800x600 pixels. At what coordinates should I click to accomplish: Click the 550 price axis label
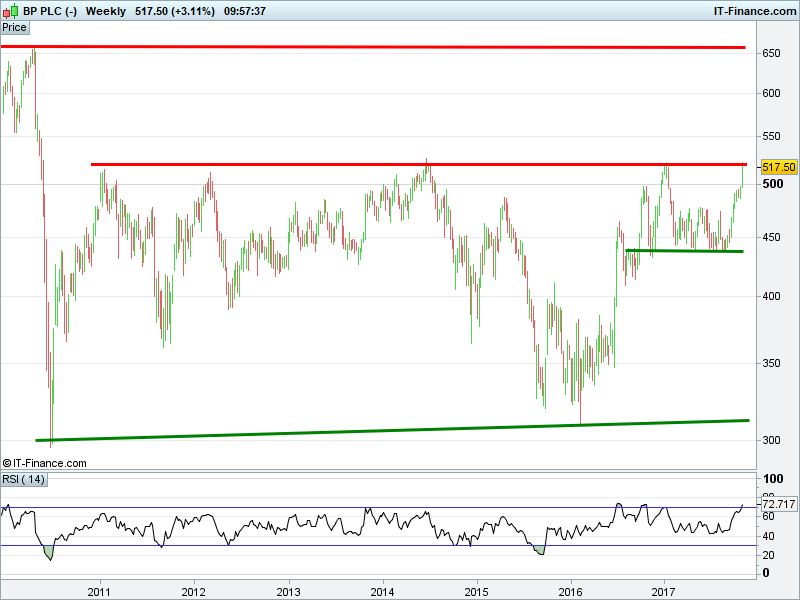(771, 136)
